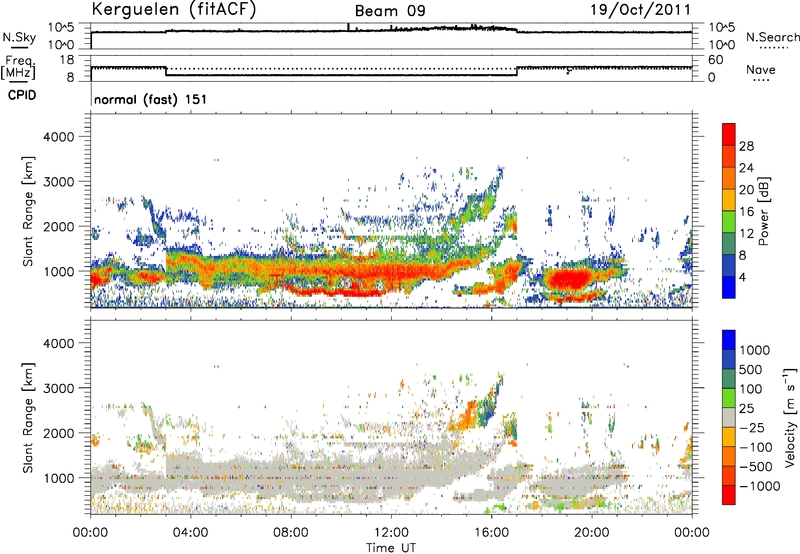Screen dimensions: 800x554
Task: Pick the yellow segment of Power colorbar
Action: 729,200
